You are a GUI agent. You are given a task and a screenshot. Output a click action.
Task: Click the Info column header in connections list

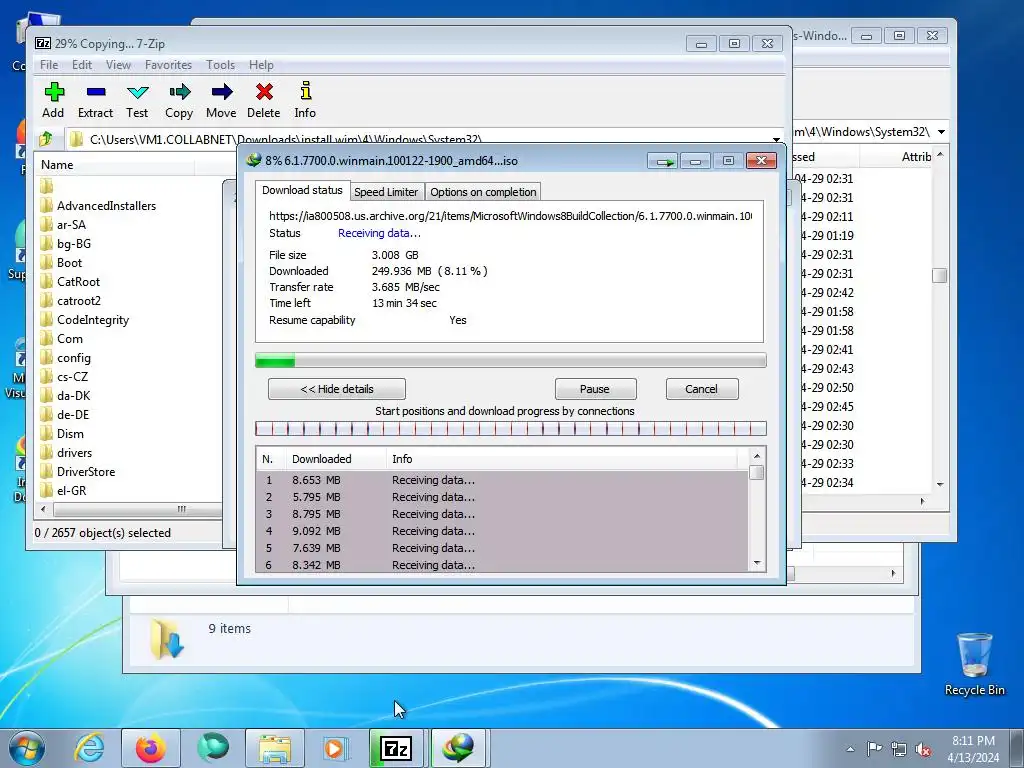point(562,459)
